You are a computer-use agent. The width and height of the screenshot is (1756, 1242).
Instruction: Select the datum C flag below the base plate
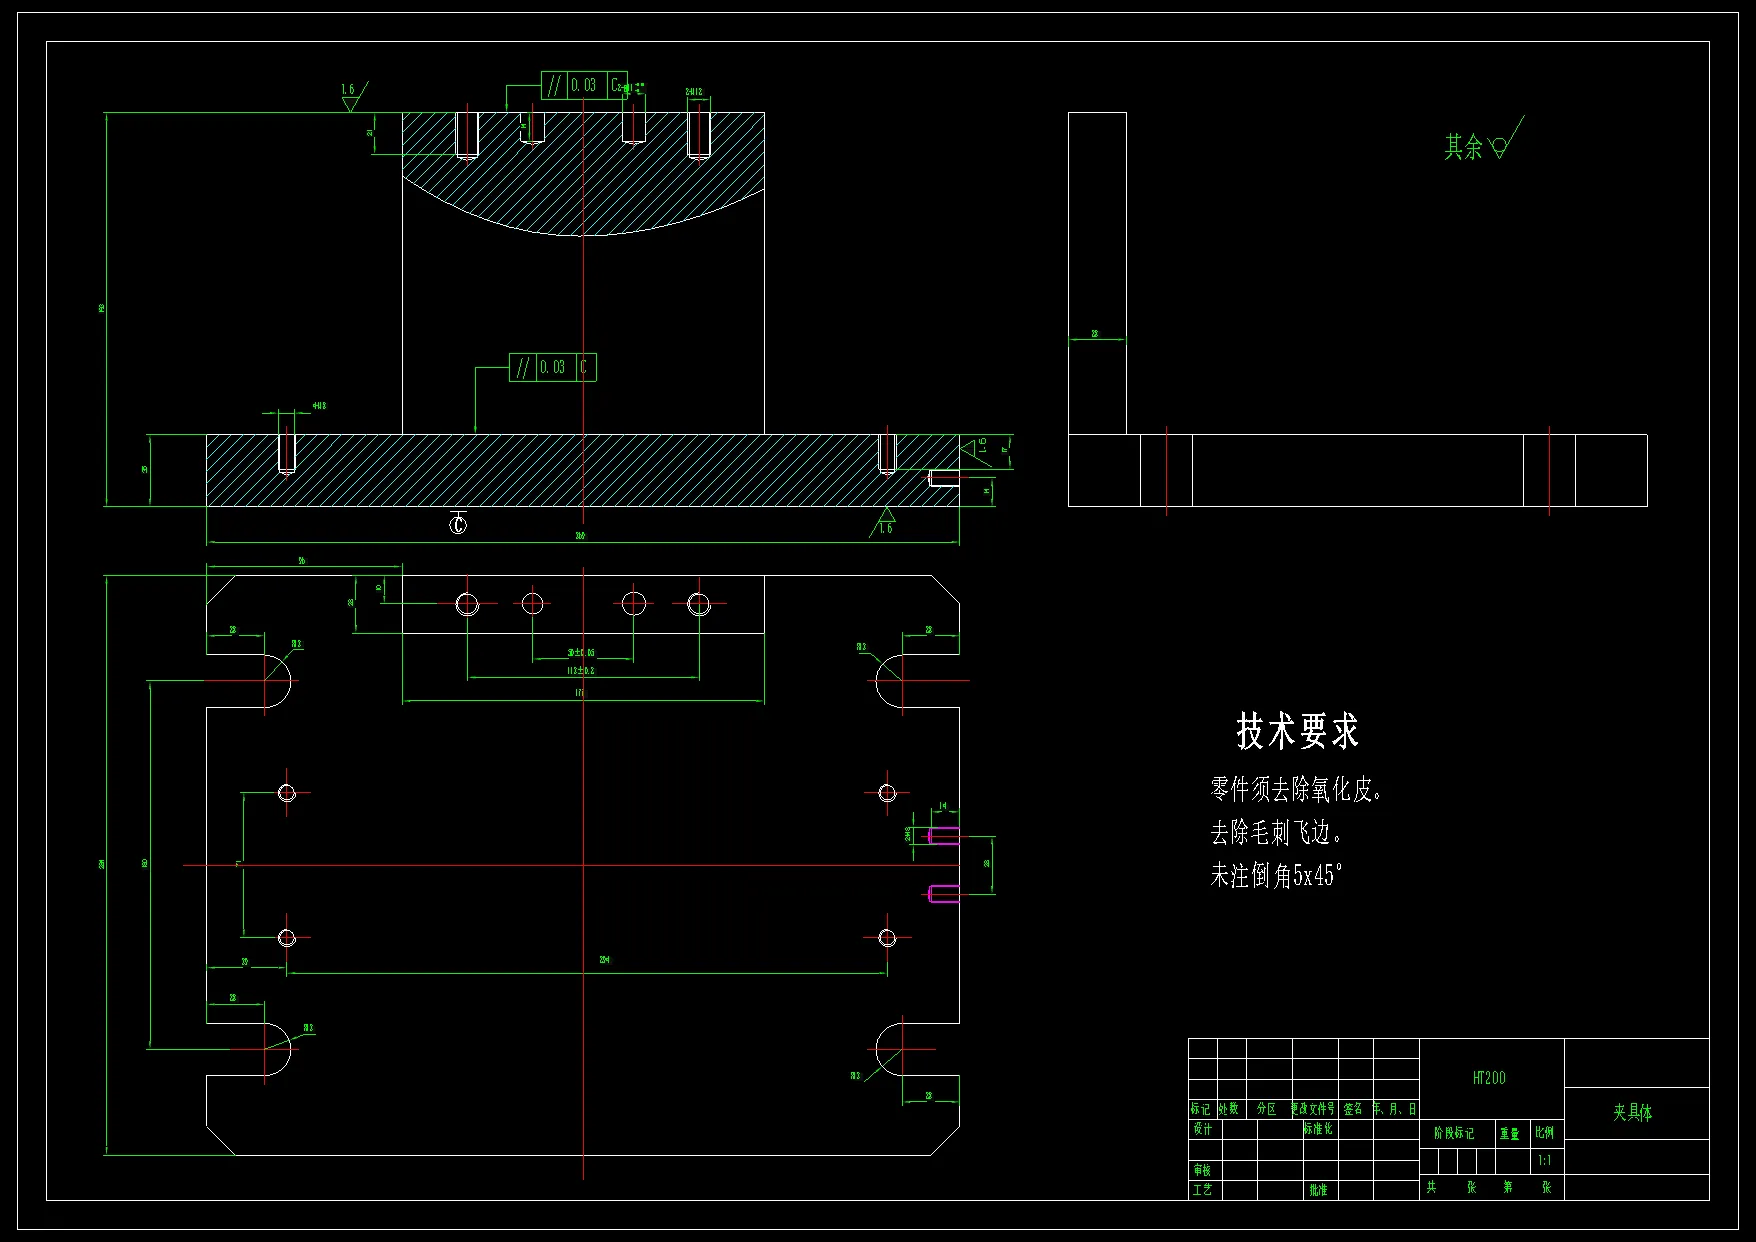pos(460,524)
